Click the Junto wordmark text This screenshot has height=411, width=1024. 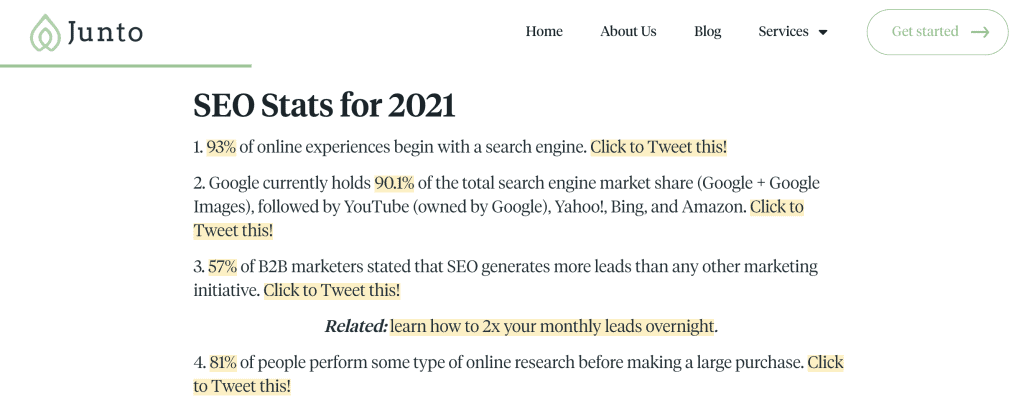coord(104,32)
